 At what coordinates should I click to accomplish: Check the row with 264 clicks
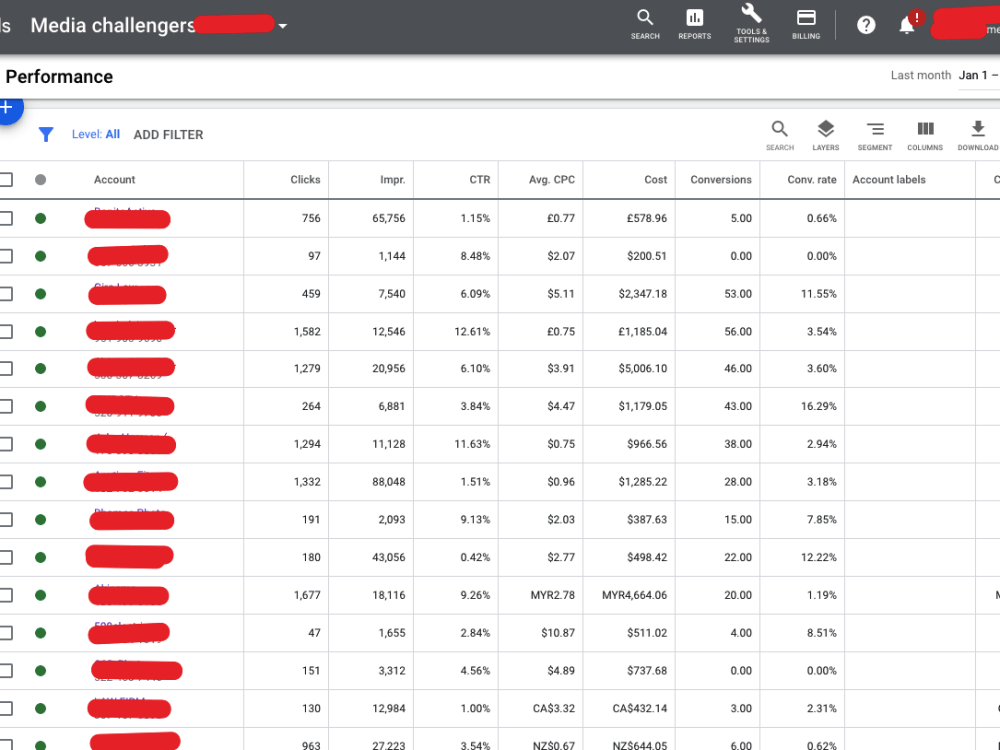coord(6,406)
